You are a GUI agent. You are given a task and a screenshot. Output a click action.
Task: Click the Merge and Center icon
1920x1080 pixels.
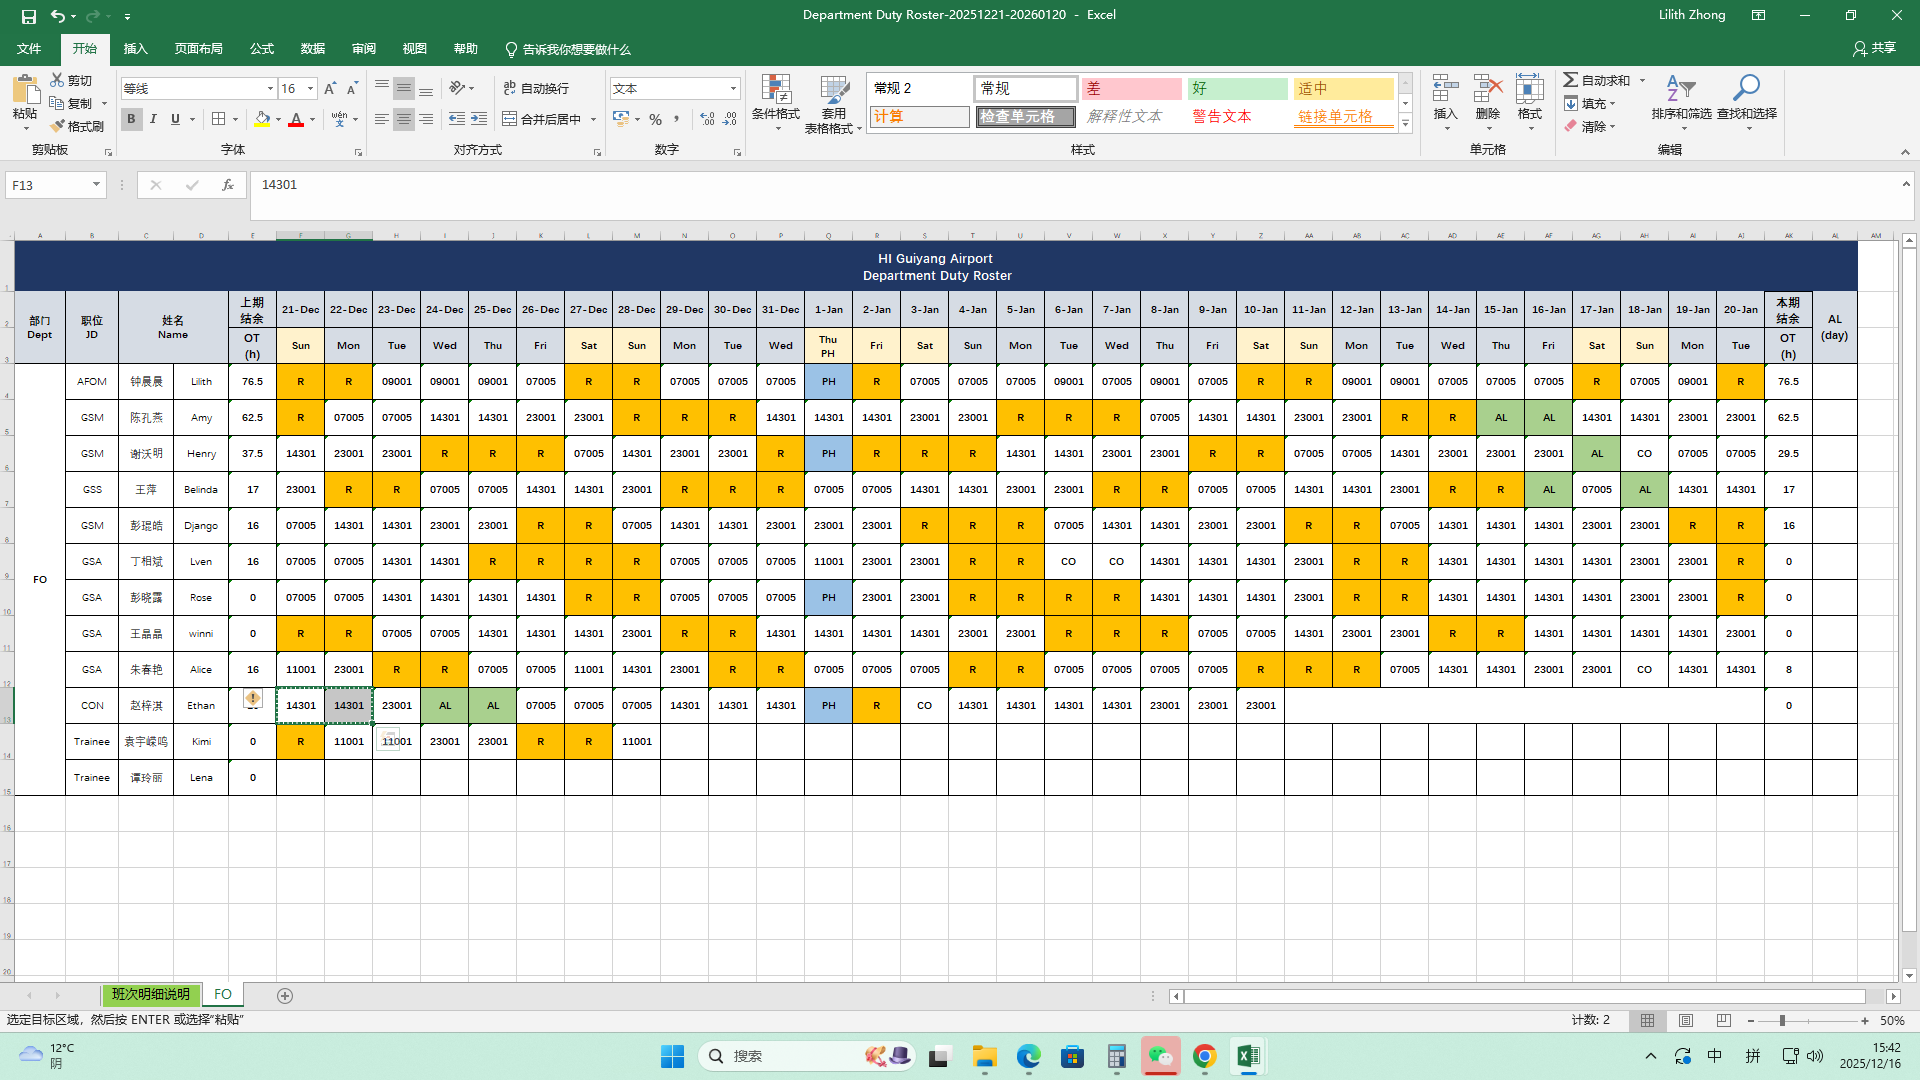tap(510, 119)
